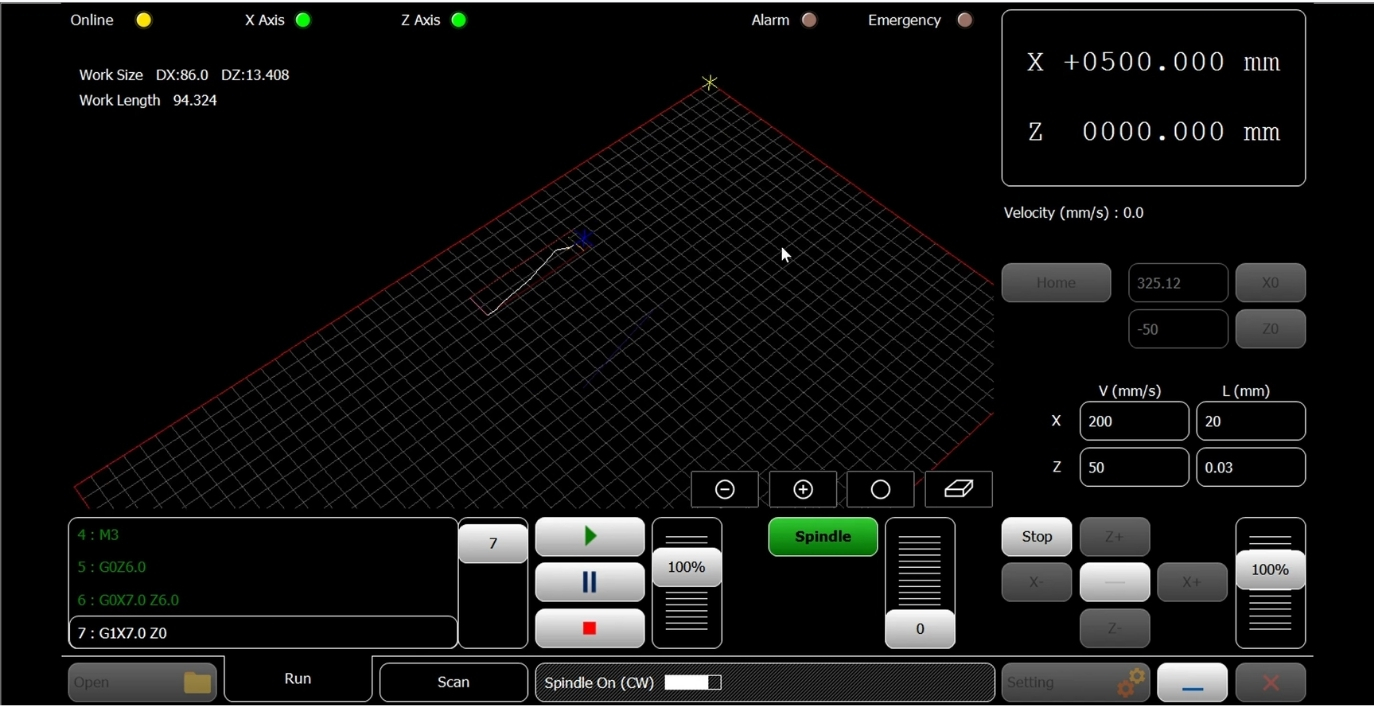This screenshot has height=706, width=1374.
Task: Click the jog Stop button
Action: click(x=1037, y=537)
